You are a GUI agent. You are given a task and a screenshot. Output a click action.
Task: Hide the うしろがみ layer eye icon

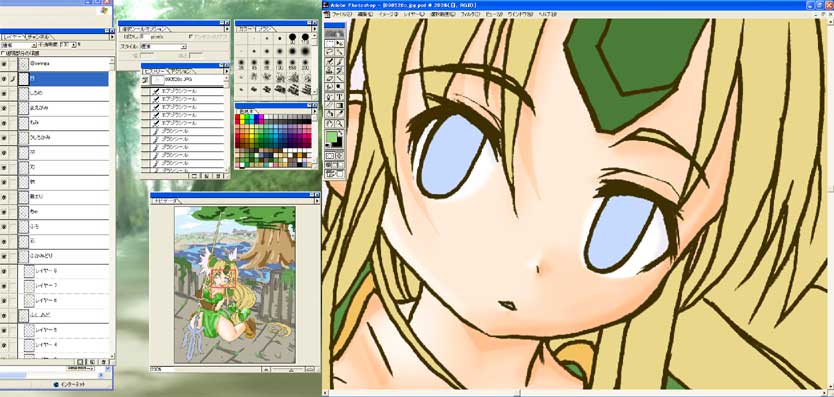pyautogui.click(x=4, y=137)
